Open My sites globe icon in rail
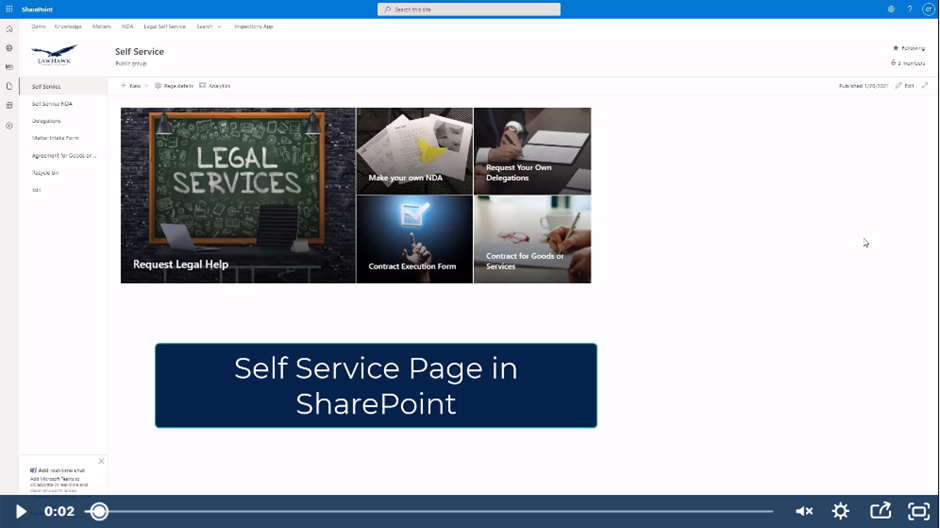The image size is (940, 528). pyautogui.click(x=9, y=48)
